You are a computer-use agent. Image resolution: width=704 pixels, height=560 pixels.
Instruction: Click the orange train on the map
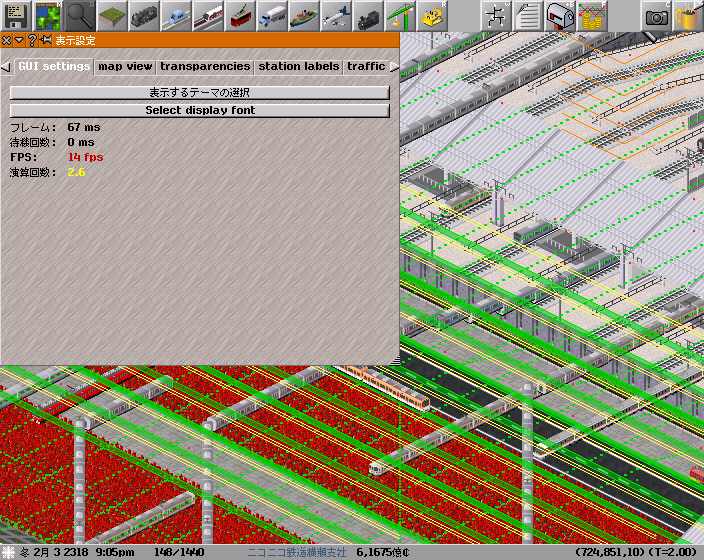click(x=386, y=387)
